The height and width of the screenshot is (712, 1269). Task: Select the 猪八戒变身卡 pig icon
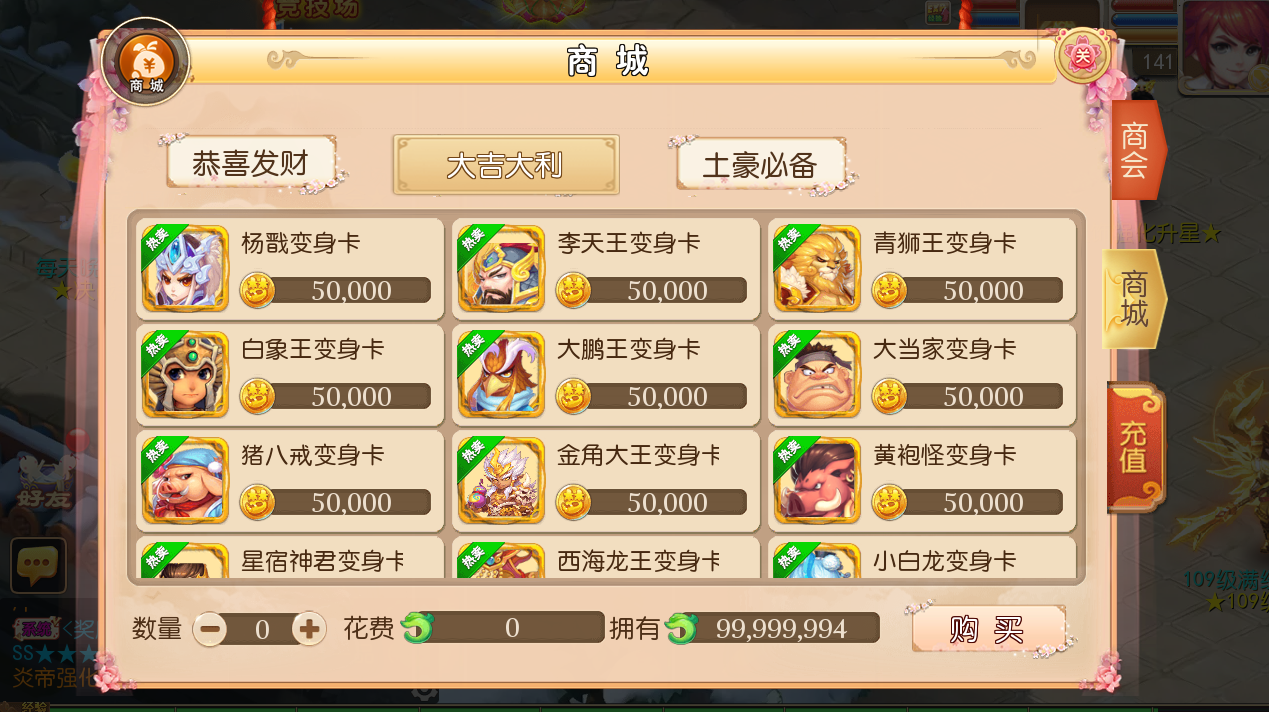point(185,481)
